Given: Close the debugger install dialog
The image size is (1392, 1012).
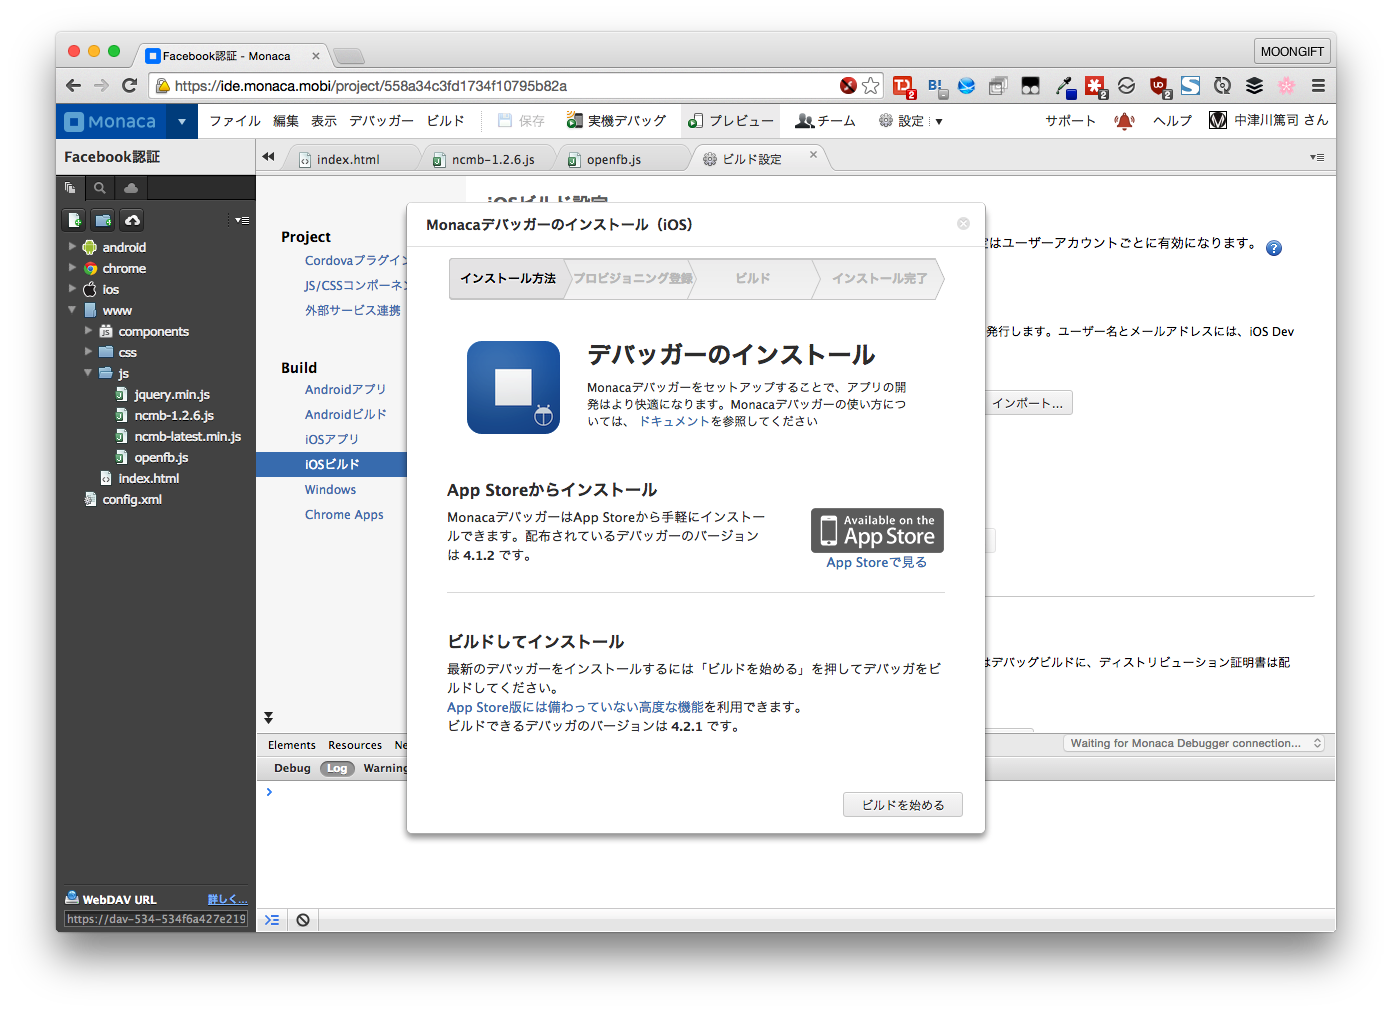Looking at the screenshot, I should coord(963,224).
